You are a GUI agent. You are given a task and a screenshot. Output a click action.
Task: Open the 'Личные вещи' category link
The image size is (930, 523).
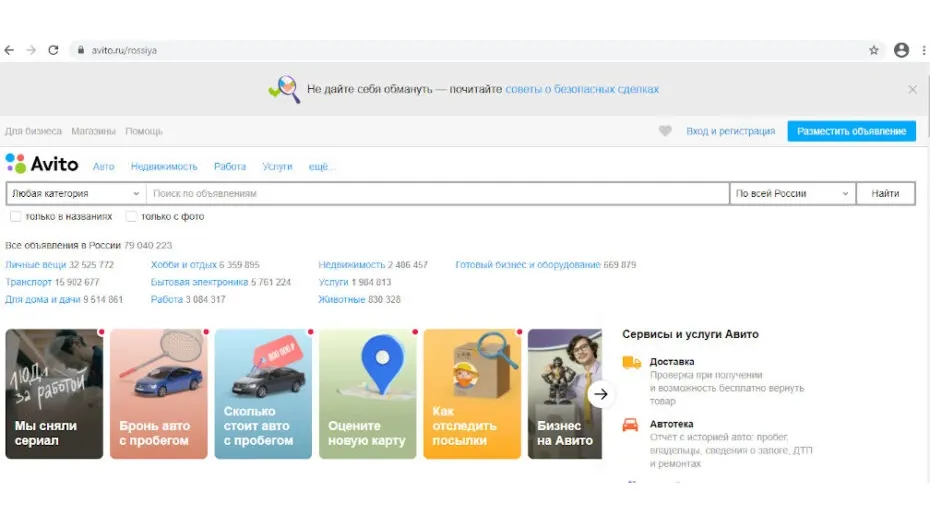tap(36, 265)
